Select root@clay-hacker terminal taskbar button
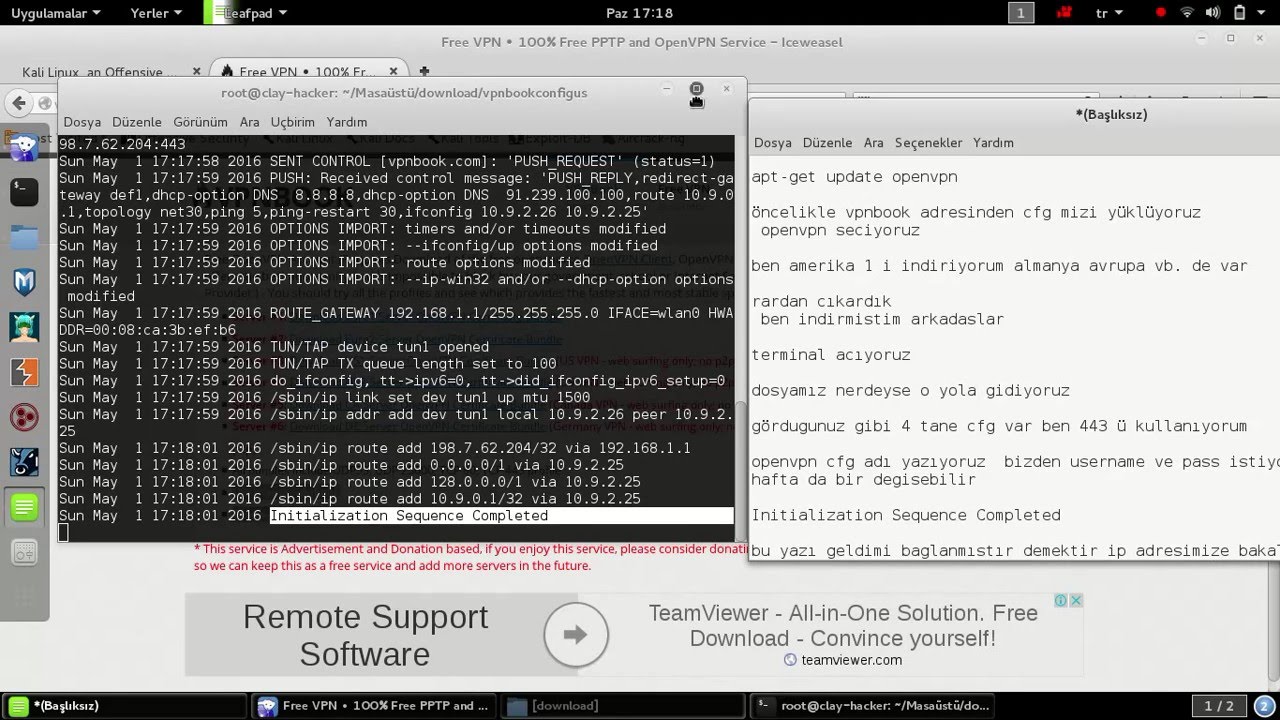Image resolution: width=1280 pixels, height=720 pixels. (873, 705)
